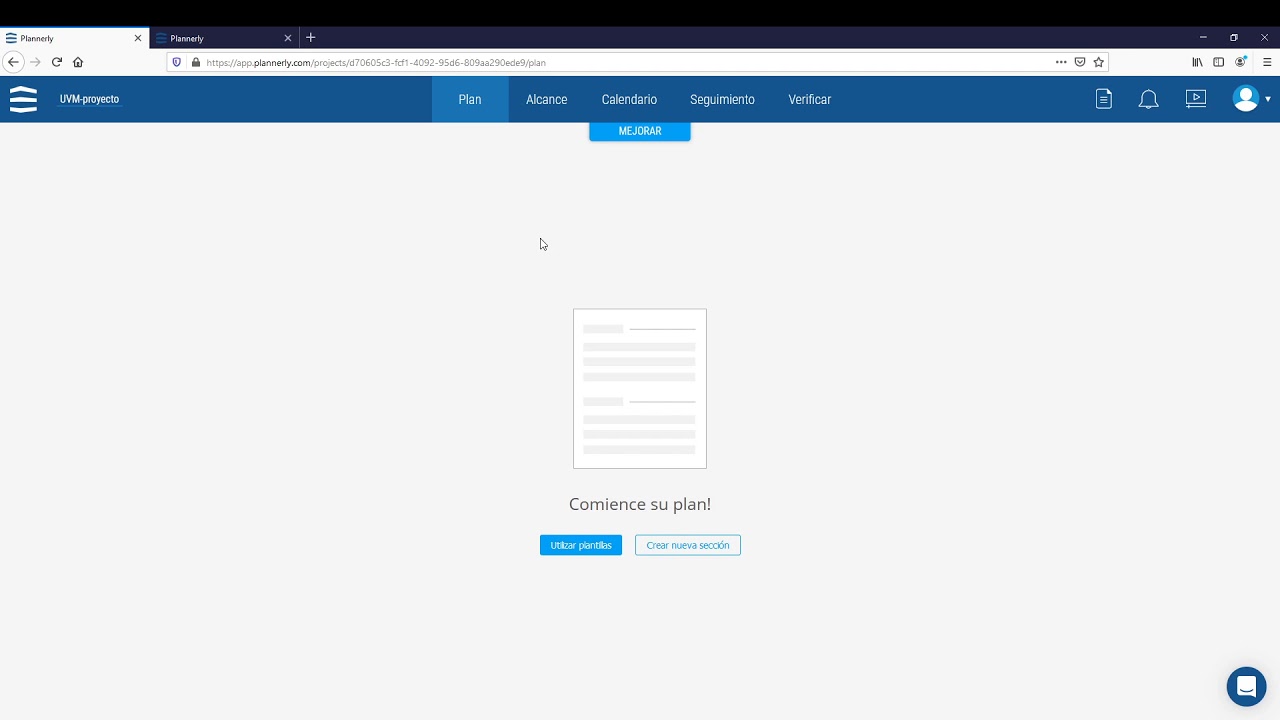
Task: Reload the page with the refresh icon
Action: point(57,62)
